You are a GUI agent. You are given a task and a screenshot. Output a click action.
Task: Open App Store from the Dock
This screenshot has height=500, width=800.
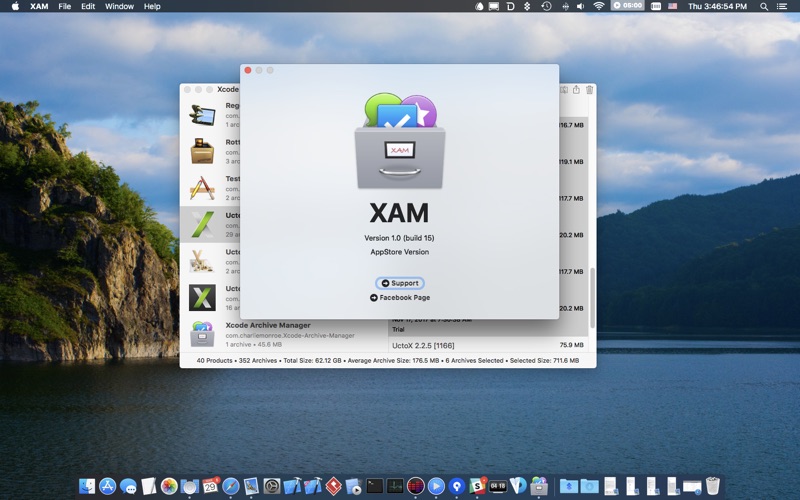pos(108,486)
